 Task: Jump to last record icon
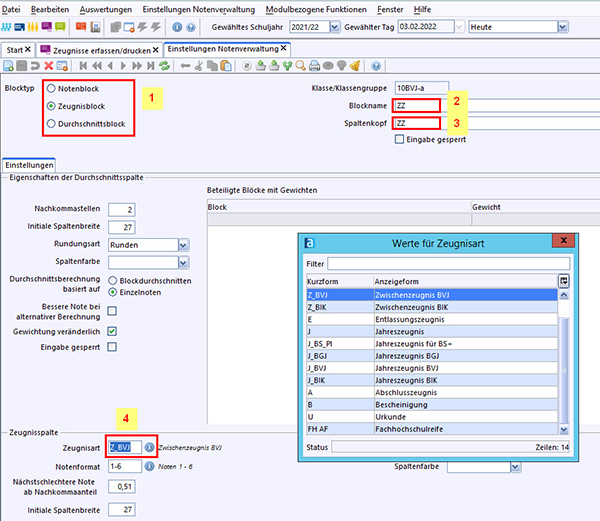151,66
